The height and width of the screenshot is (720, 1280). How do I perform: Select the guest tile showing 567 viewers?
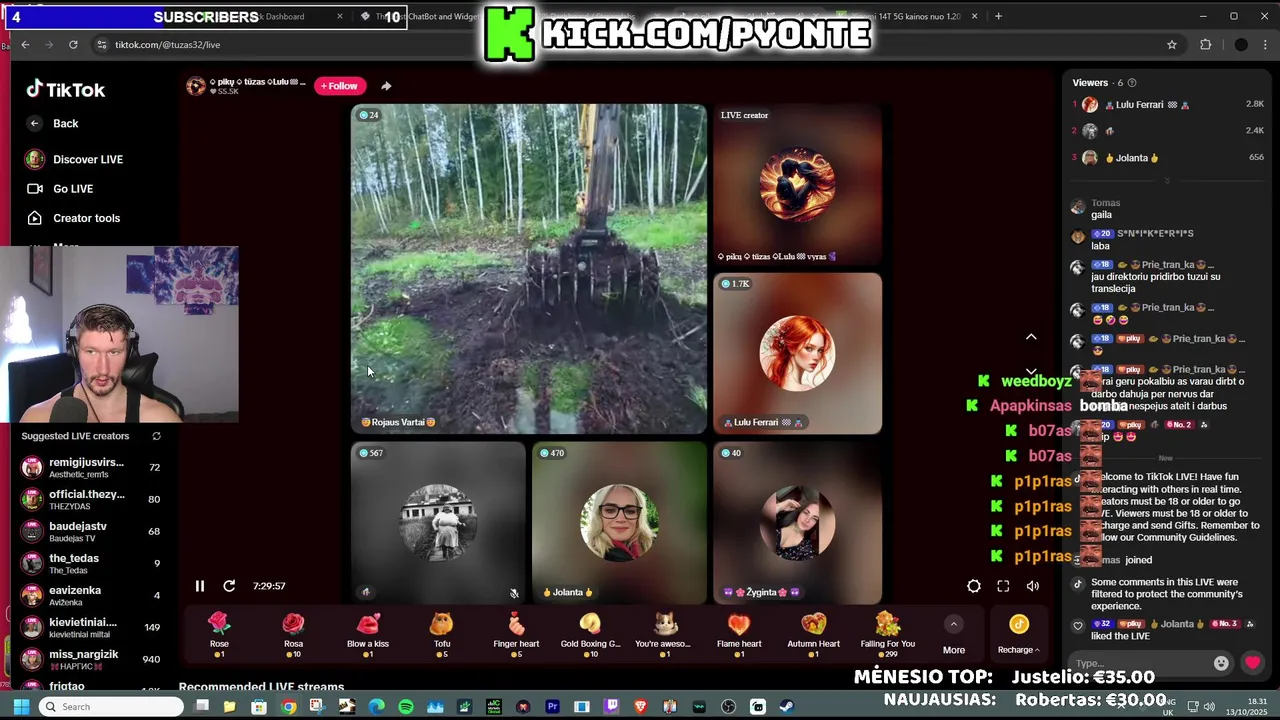438,522
